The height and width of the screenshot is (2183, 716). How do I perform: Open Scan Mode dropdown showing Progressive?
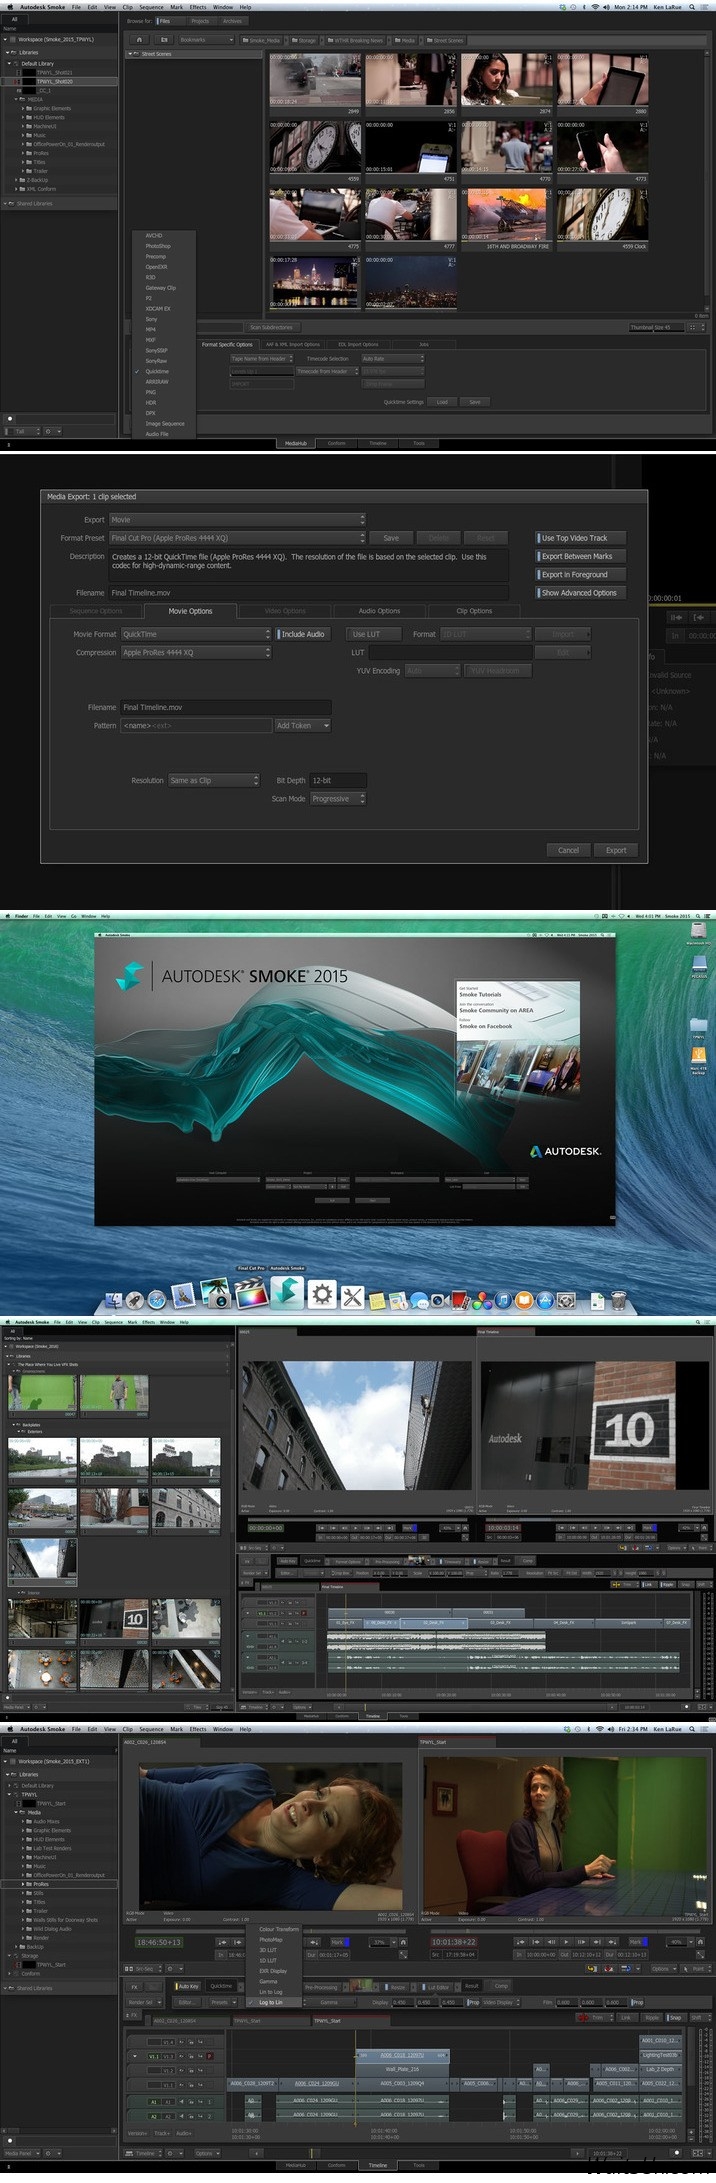pos(336,798)
